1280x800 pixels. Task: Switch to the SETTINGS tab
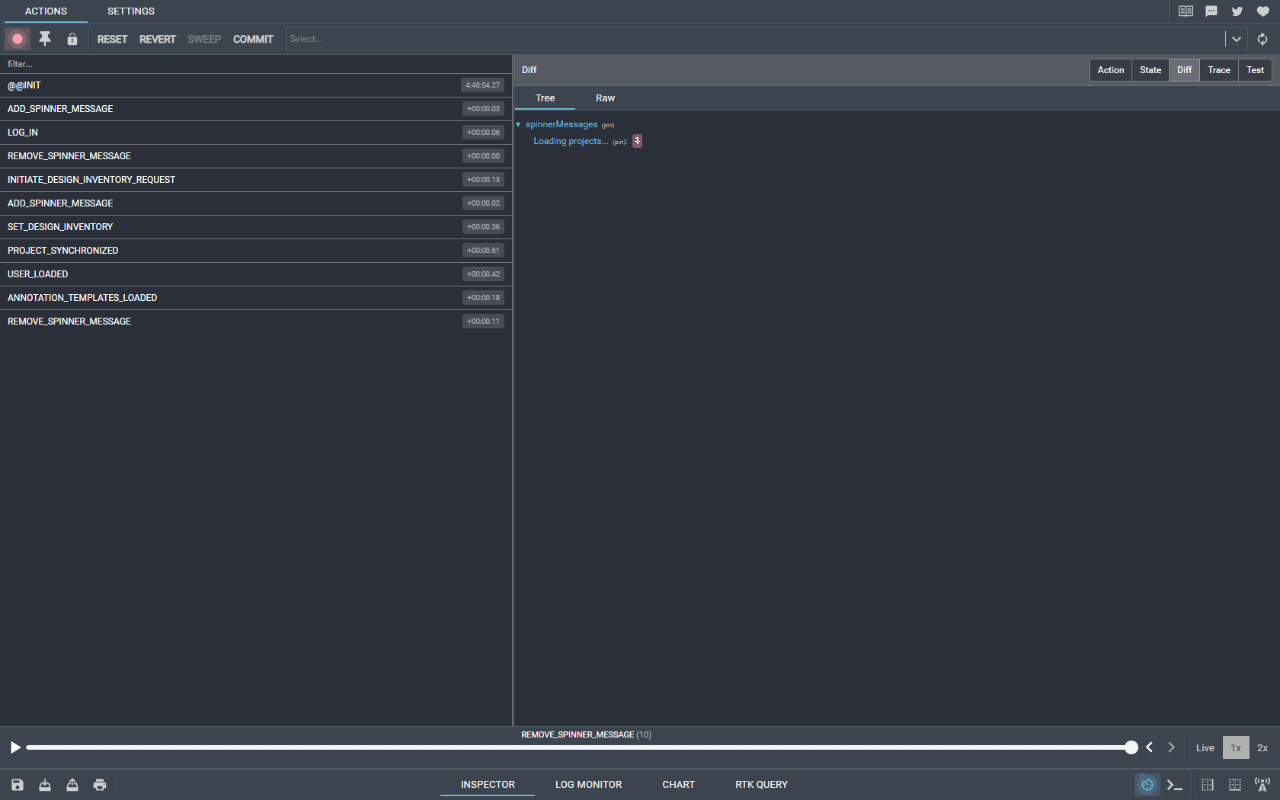tap(131, 11)
